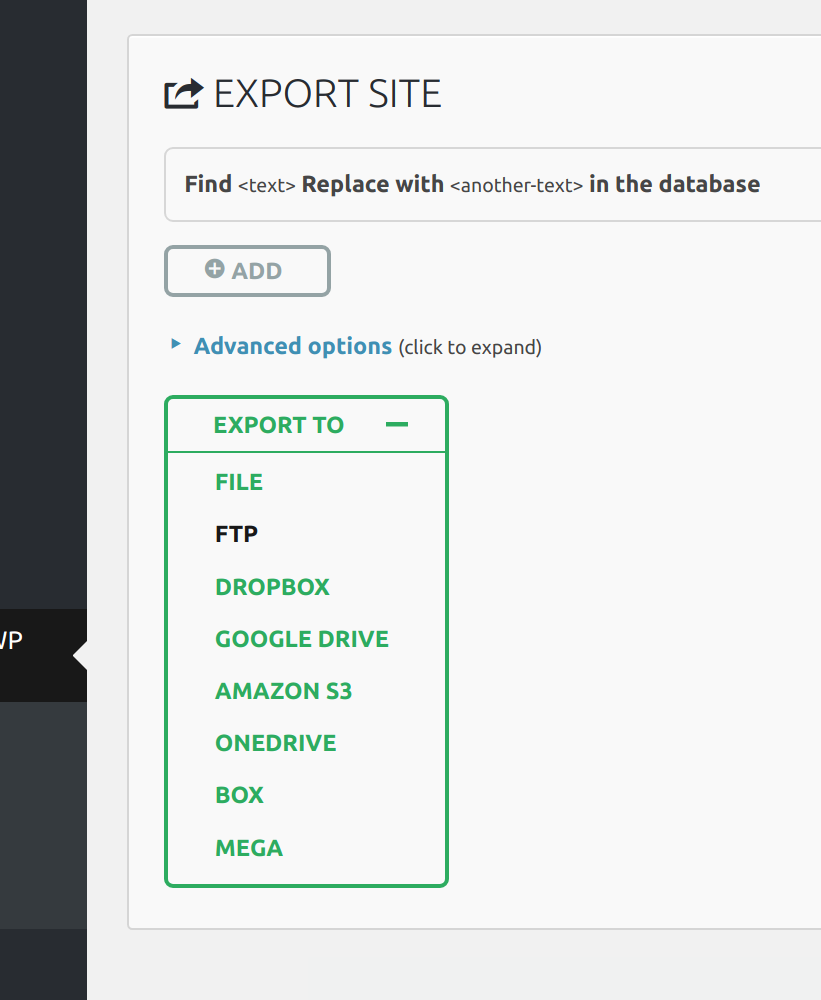Select GOOGLE DRIVE export option
Viewport: 821px width, 1000px height.
[302, 639]
